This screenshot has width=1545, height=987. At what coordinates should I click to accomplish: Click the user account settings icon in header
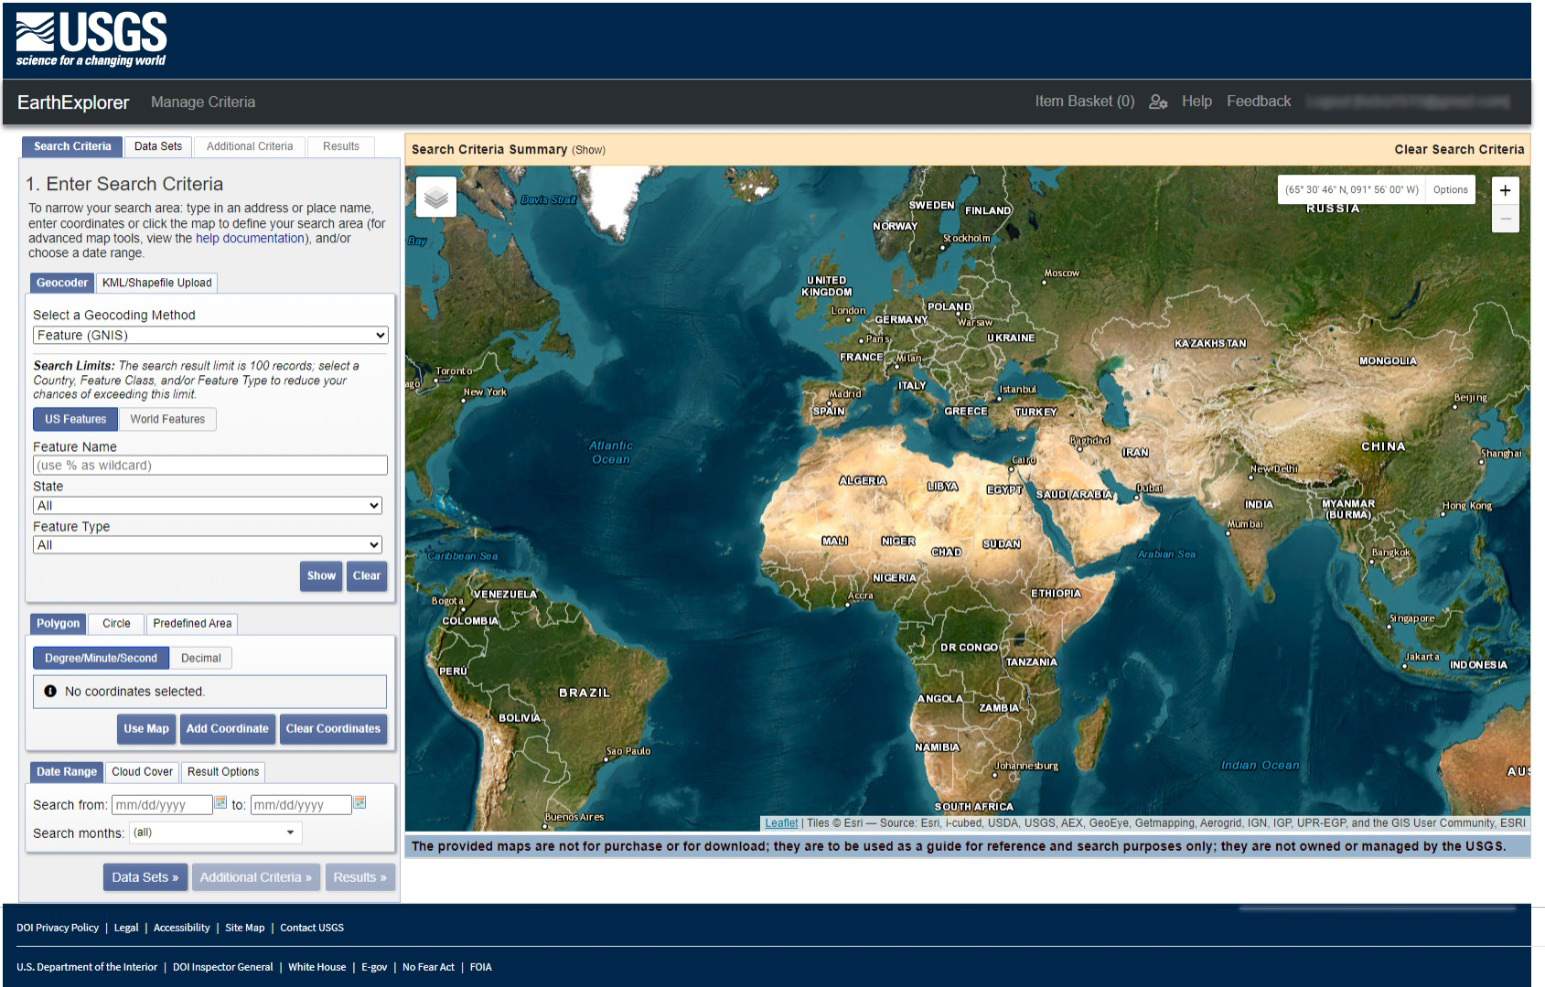pyautogui.click(x=1157, y=101)
